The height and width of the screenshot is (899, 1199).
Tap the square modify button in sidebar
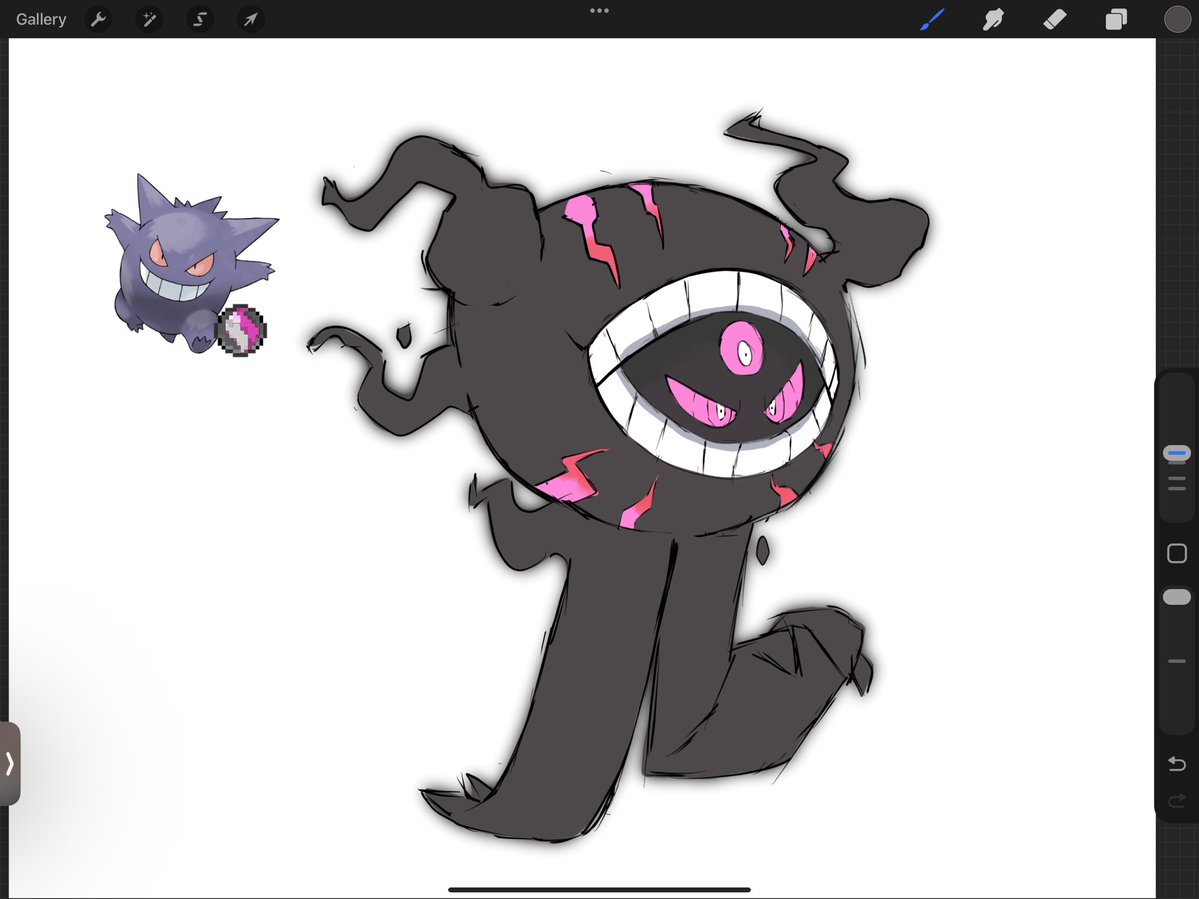point(1177,553)
